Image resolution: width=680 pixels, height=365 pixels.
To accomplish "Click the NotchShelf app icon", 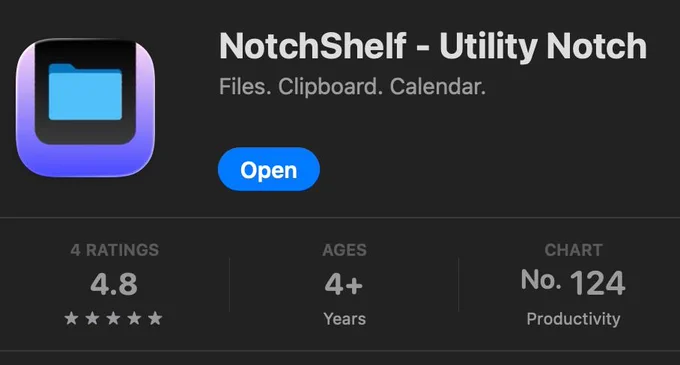I will point(85,108).
